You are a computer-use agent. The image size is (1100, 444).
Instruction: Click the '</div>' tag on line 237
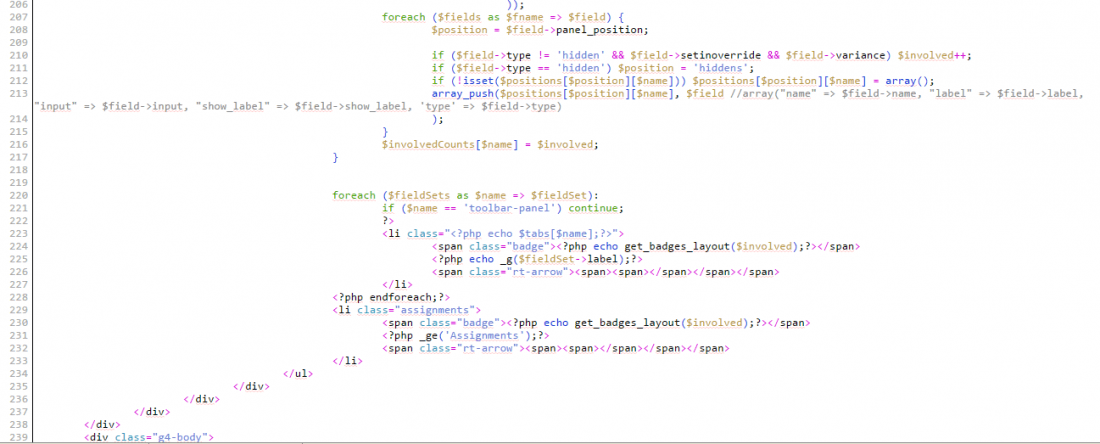click(152, 412)
